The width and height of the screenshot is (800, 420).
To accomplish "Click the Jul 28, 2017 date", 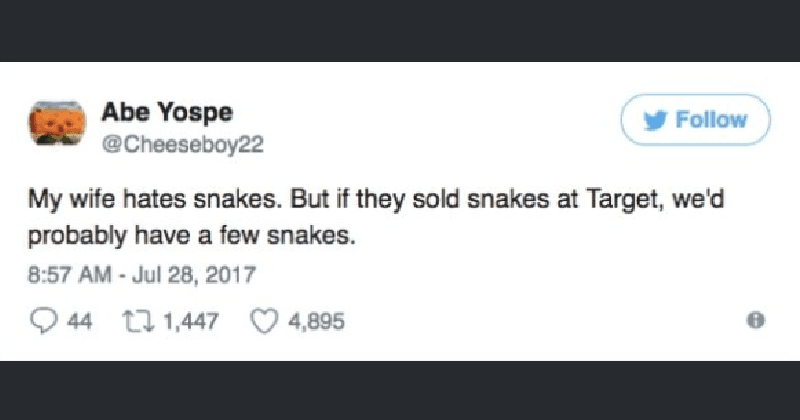I will pos(194,275).
